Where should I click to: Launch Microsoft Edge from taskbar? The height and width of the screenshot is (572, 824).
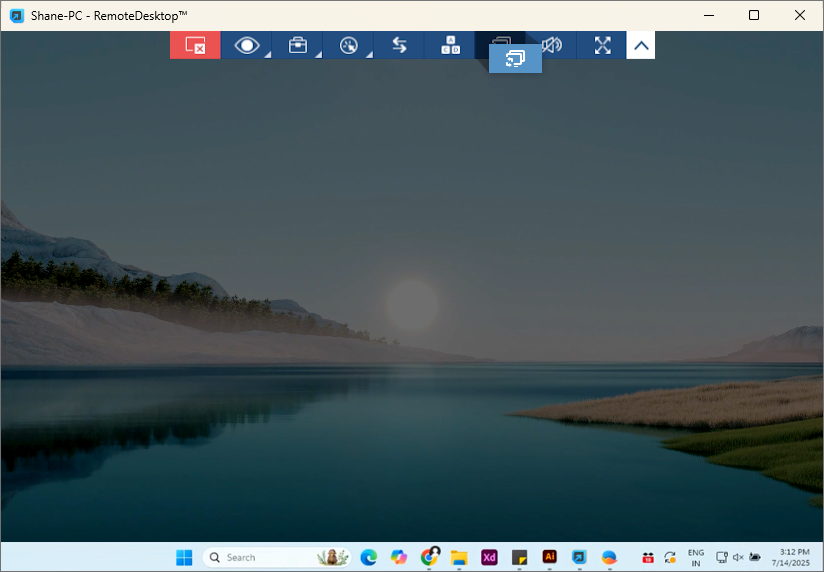click(368, 557)
